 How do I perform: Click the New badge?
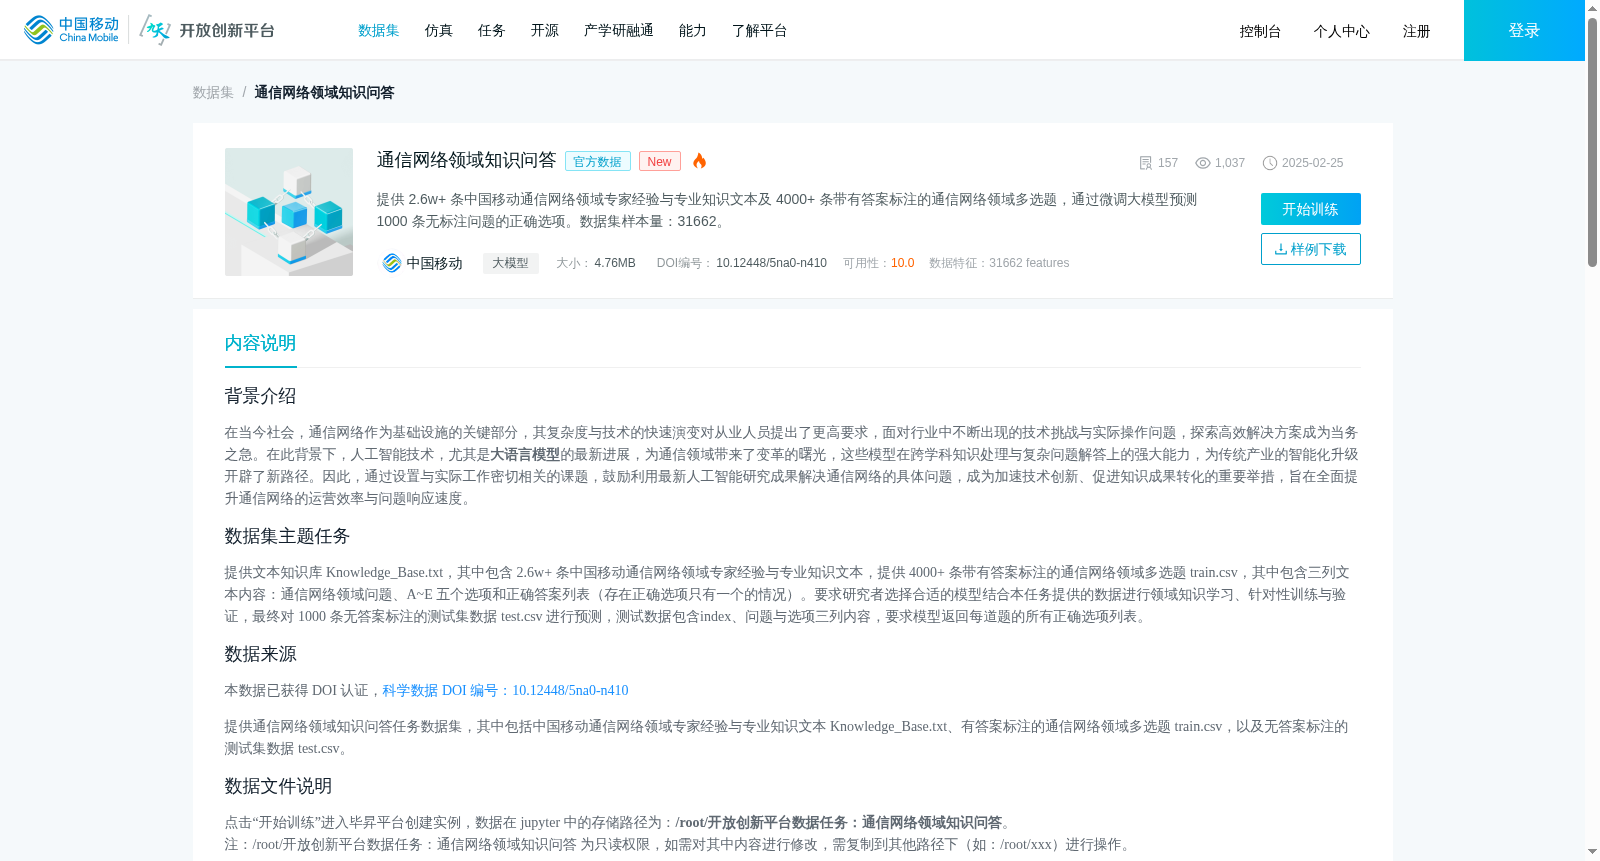click(x=660, y=161)
